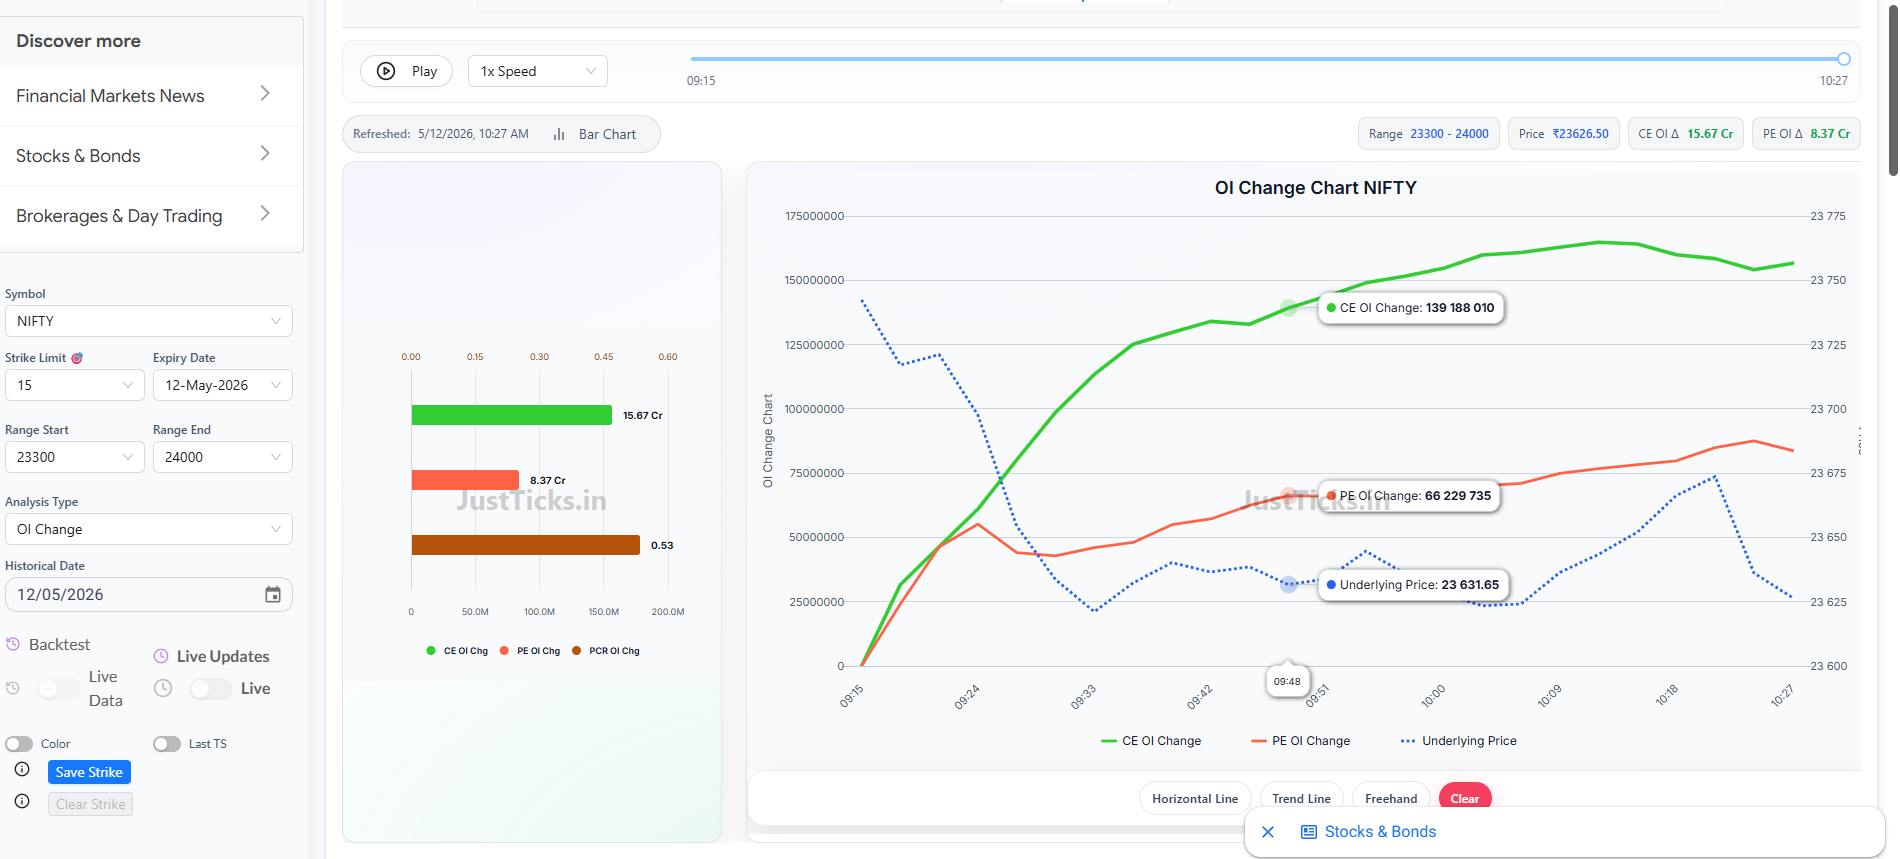Click the Strike Limit target icon
This screenshot has width=1900, height=859.
click(x=77, y=358)
